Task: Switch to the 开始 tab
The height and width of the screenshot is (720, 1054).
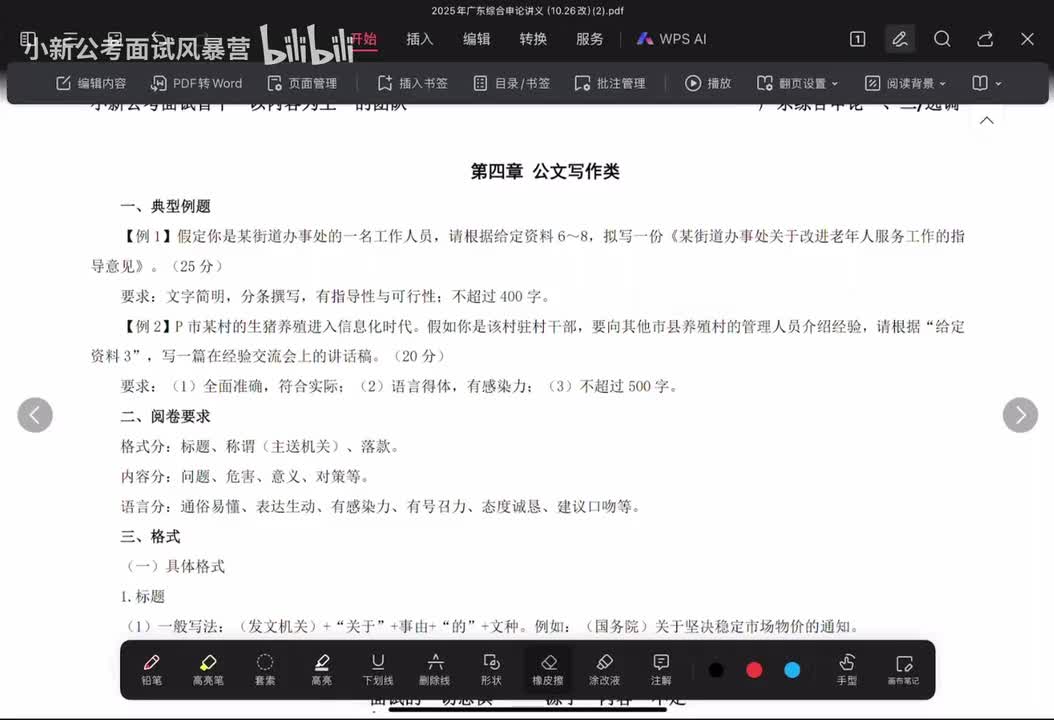Action: tap(364, 39)
